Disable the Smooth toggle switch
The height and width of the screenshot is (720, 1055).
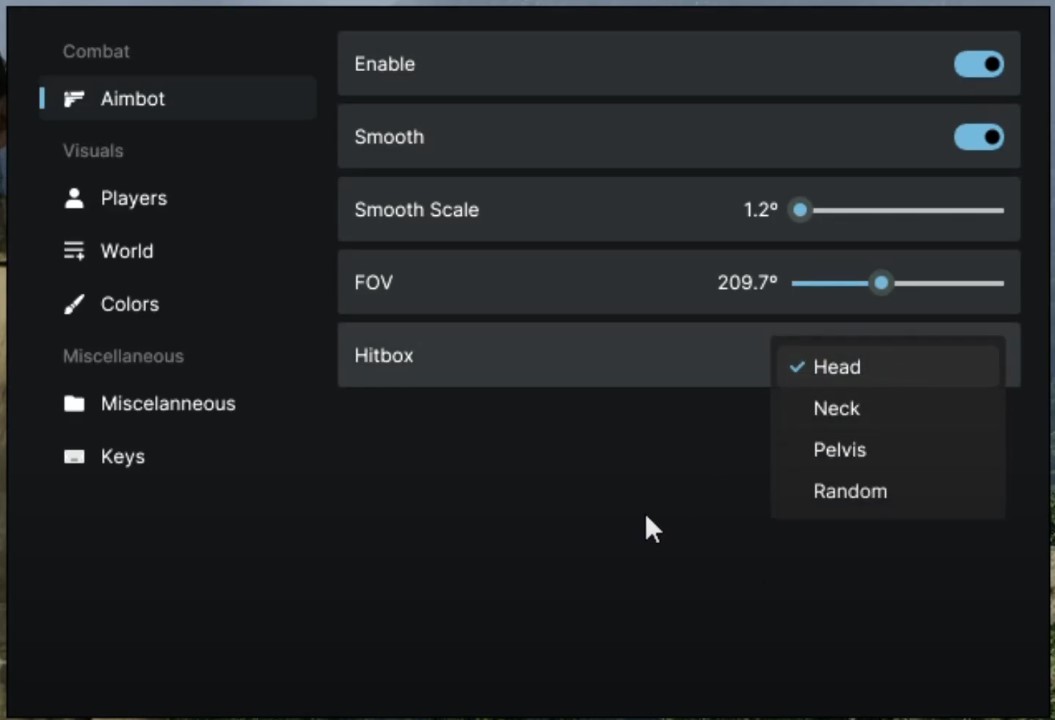pyautogui.click(x=978, y=137)
